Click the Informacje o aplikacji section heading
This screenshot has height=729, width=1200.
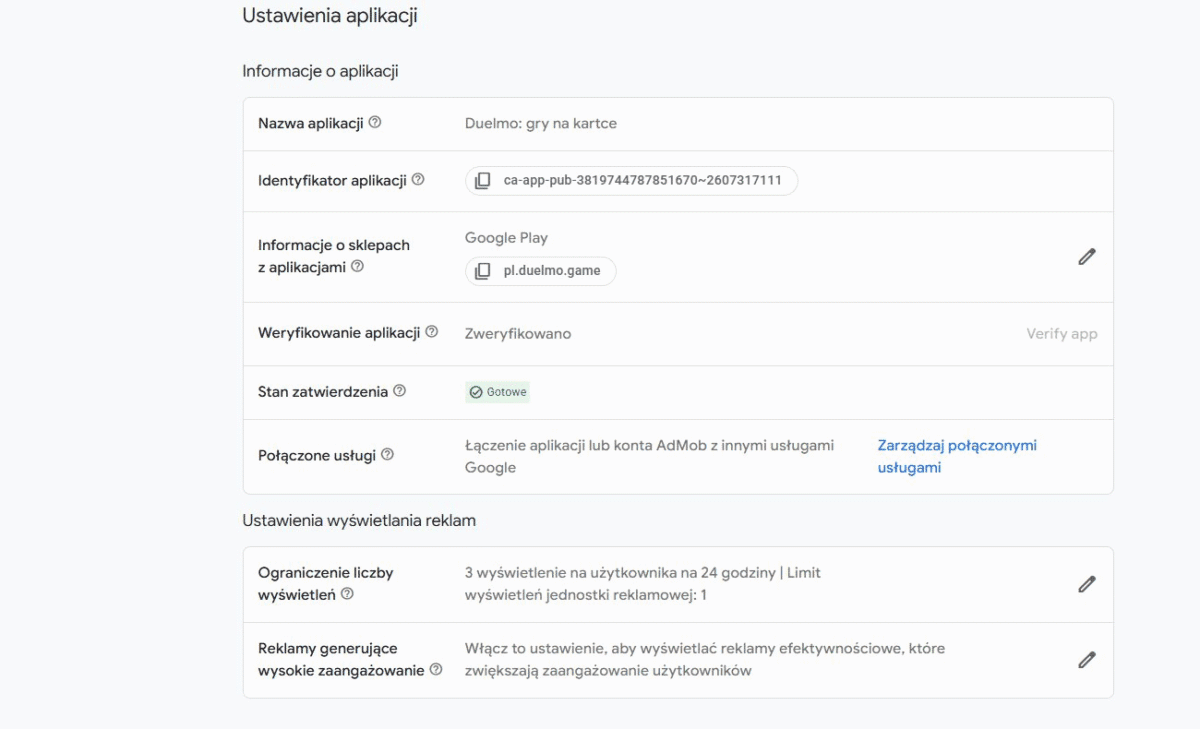click(x=321, y=71)
